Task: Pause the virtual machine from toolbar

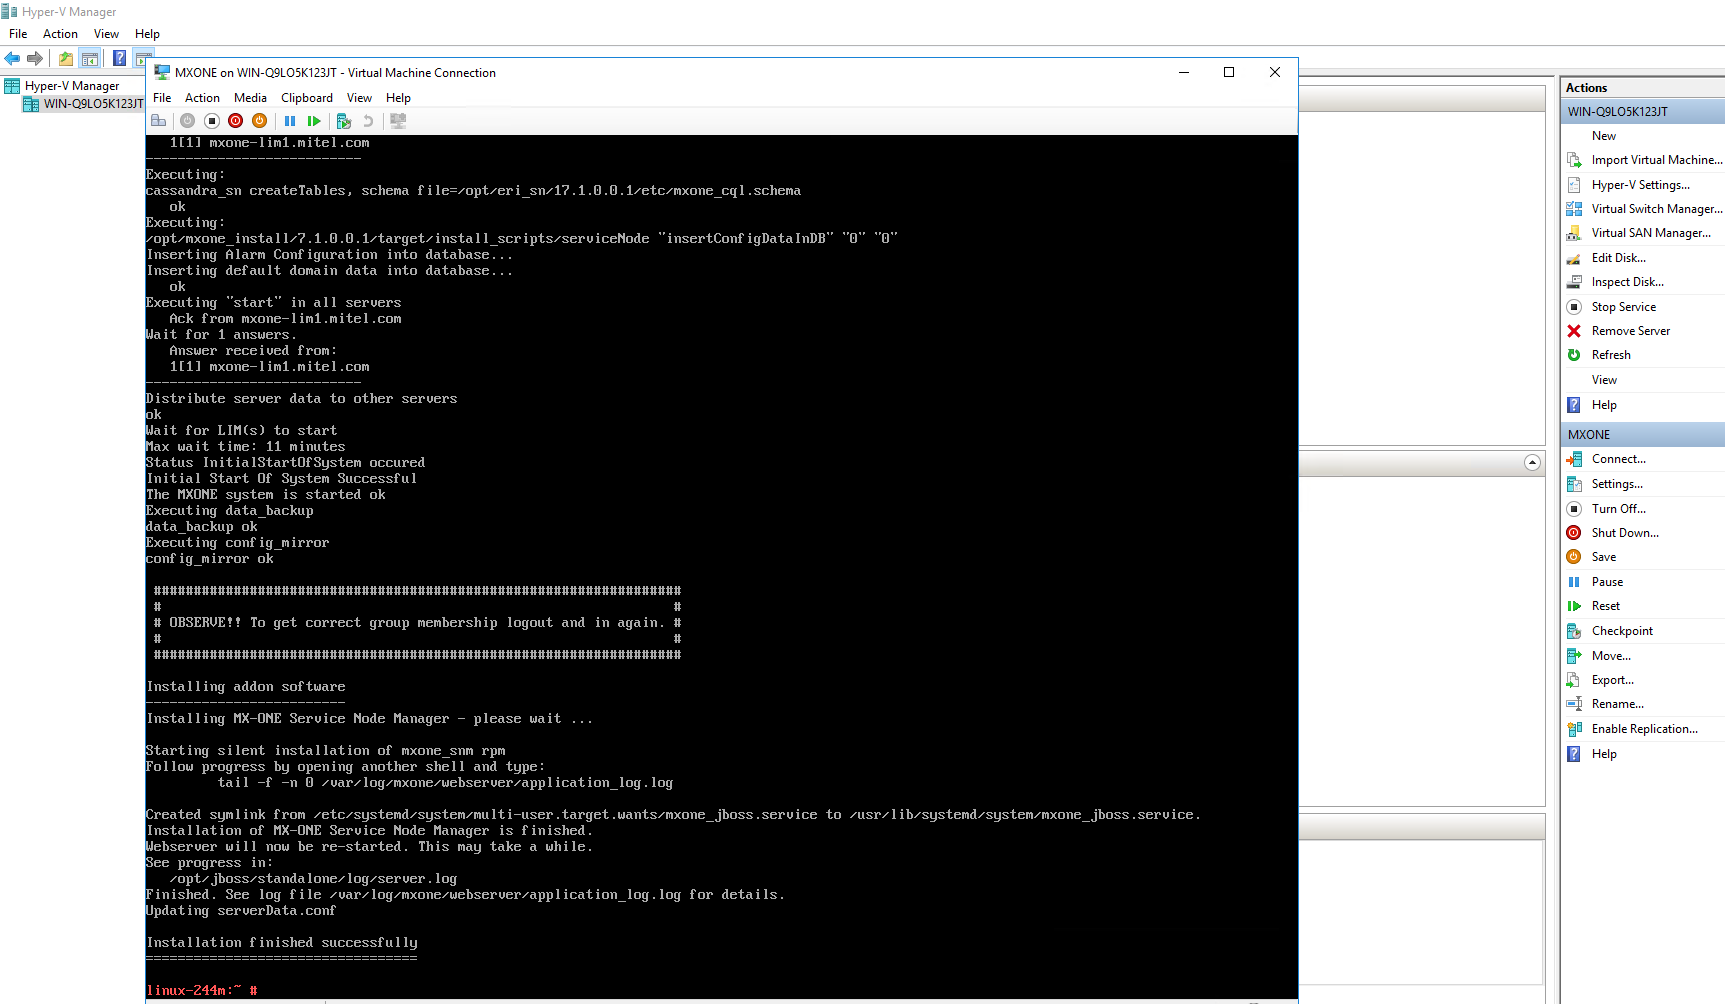Action: (x=290, y=121)
